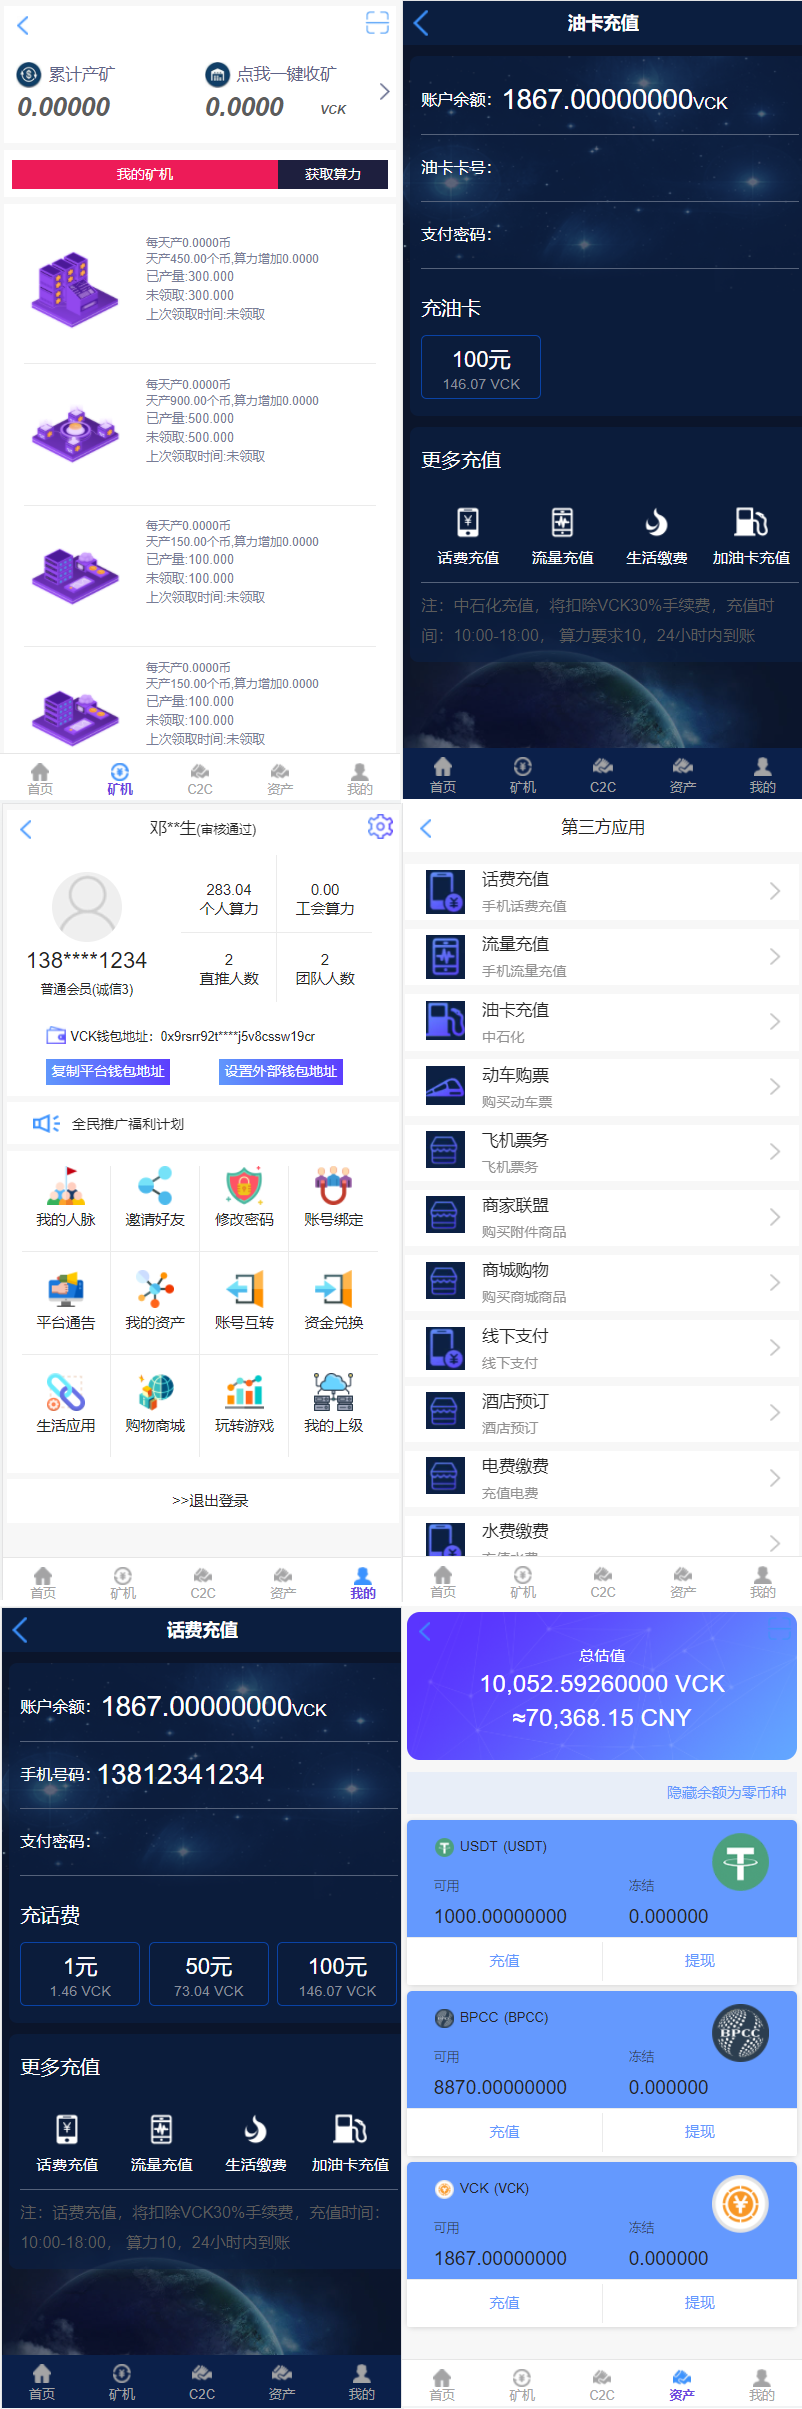
Task: Tap the 邀请好友 share icon
Action: 155,1187
